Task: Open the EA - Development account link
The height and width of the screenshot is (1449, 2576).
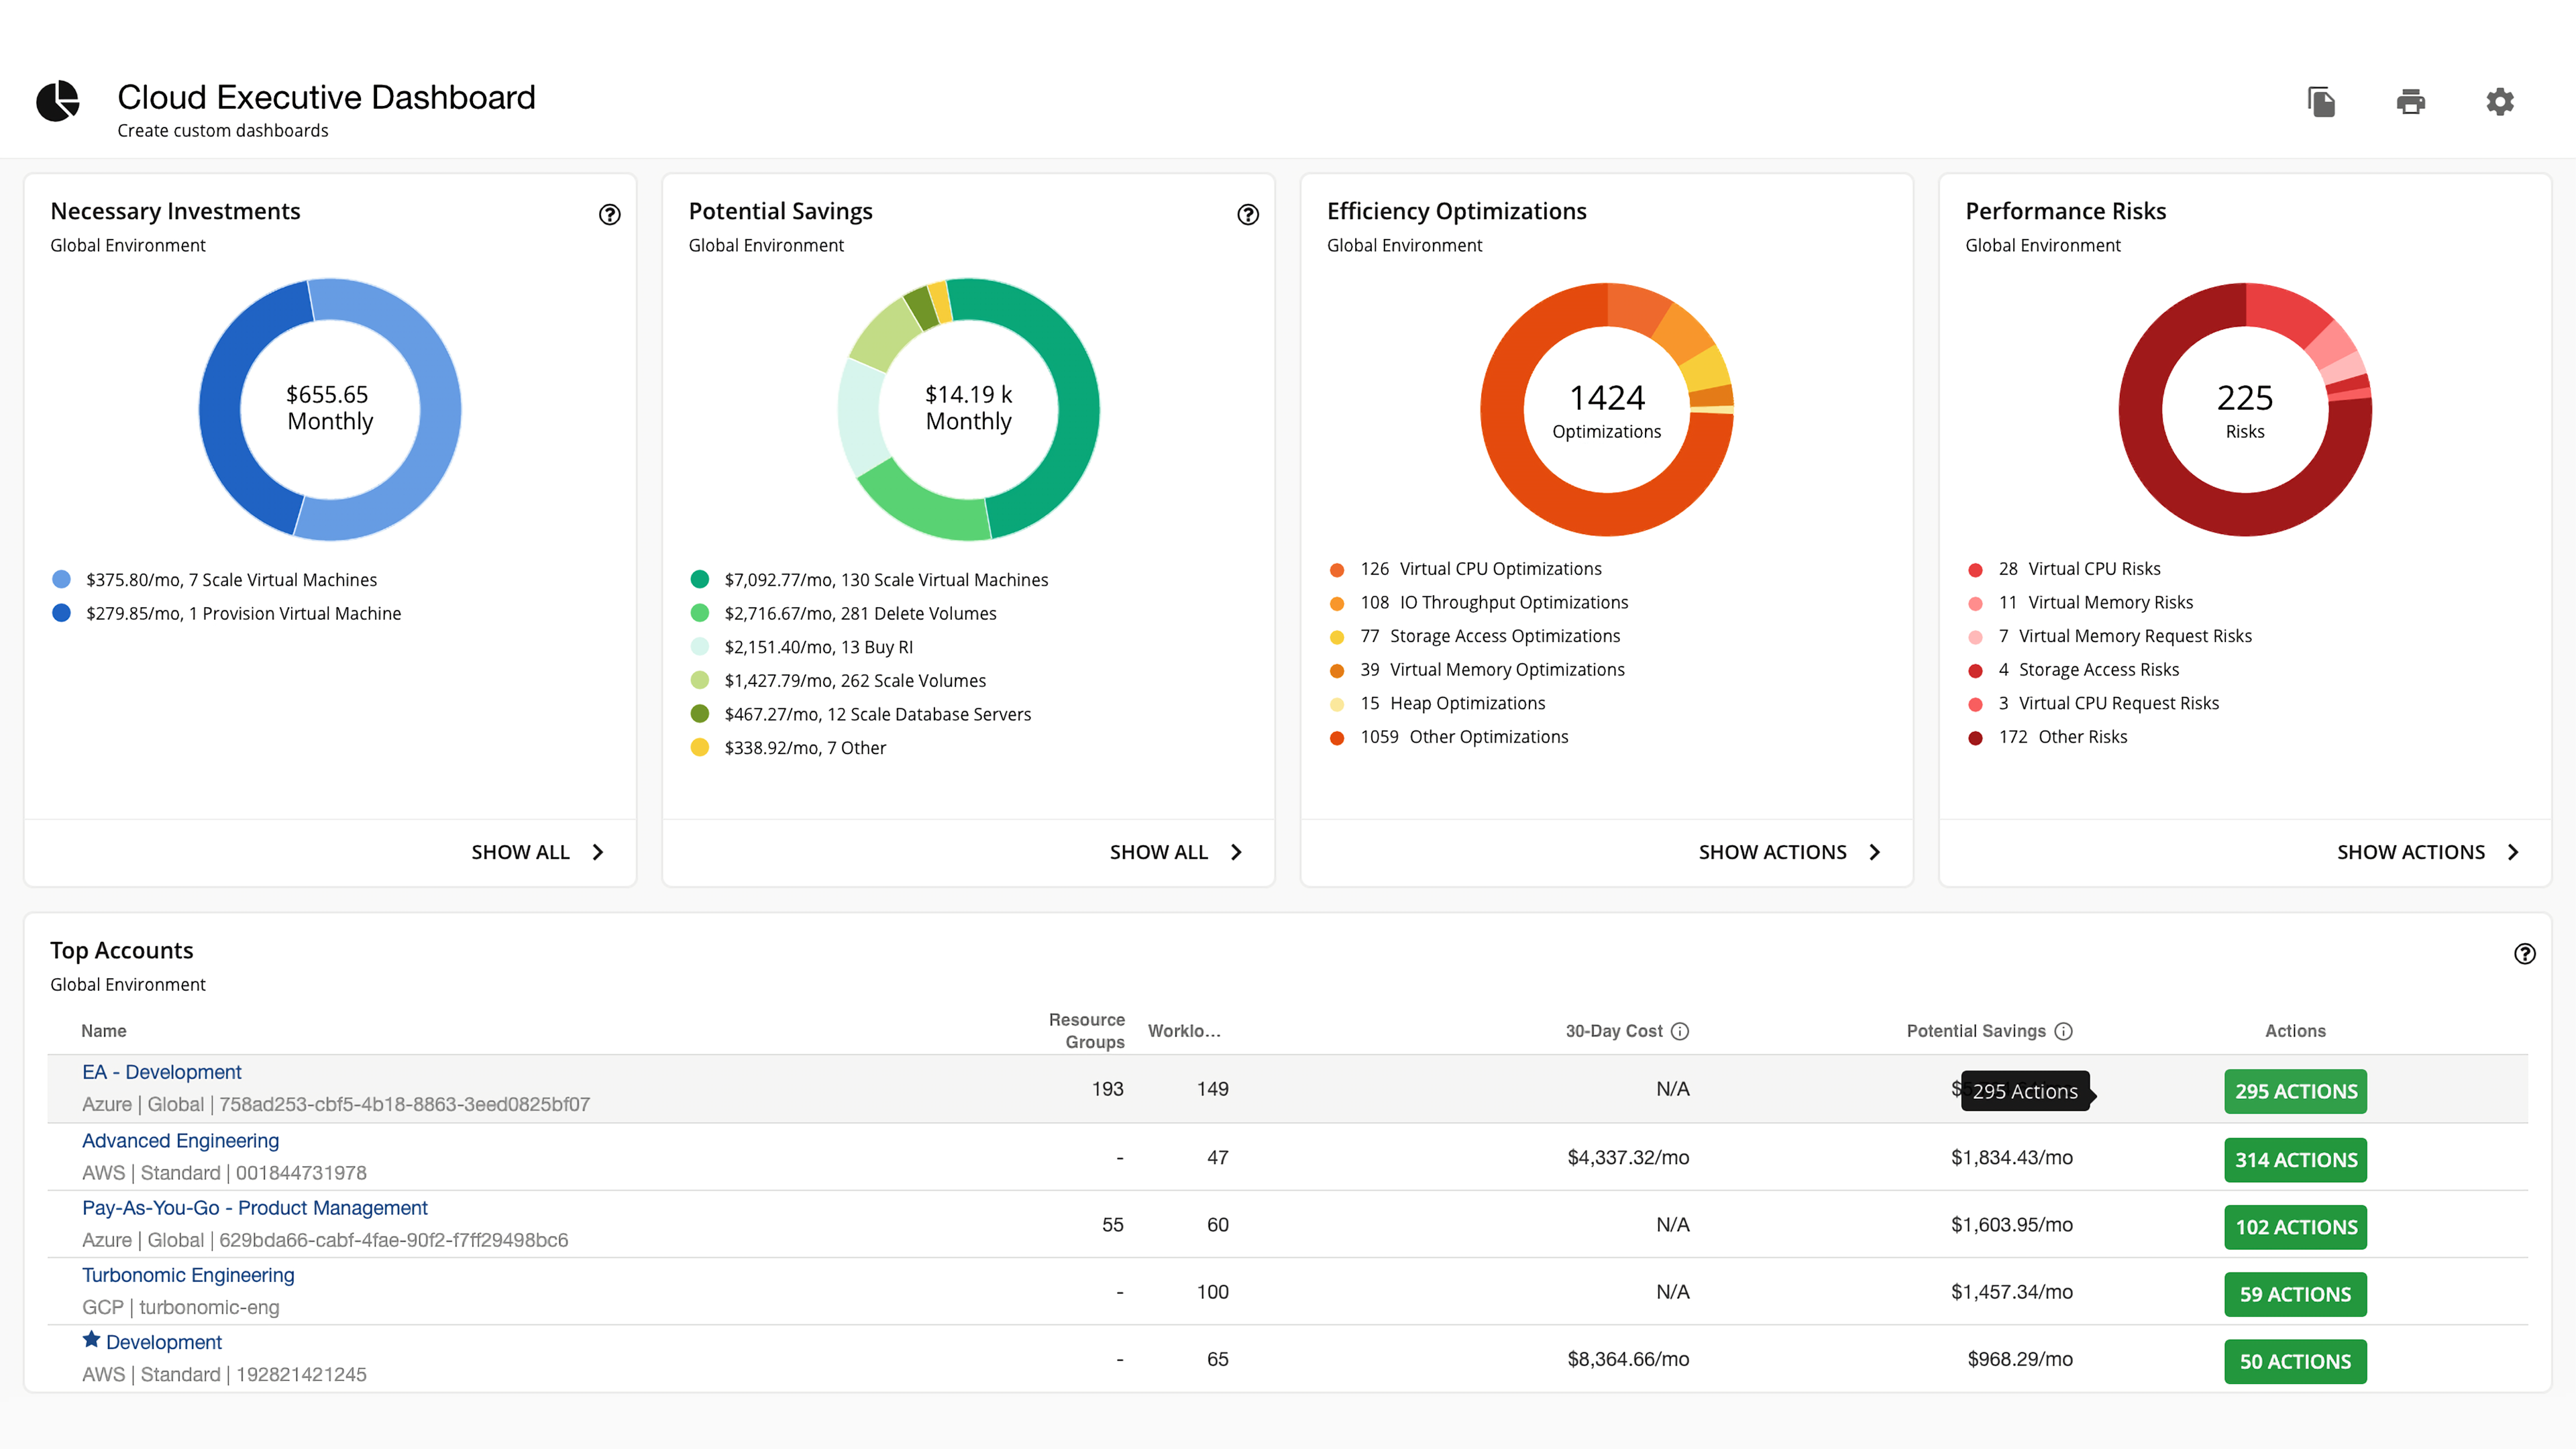Action: 162,1072
